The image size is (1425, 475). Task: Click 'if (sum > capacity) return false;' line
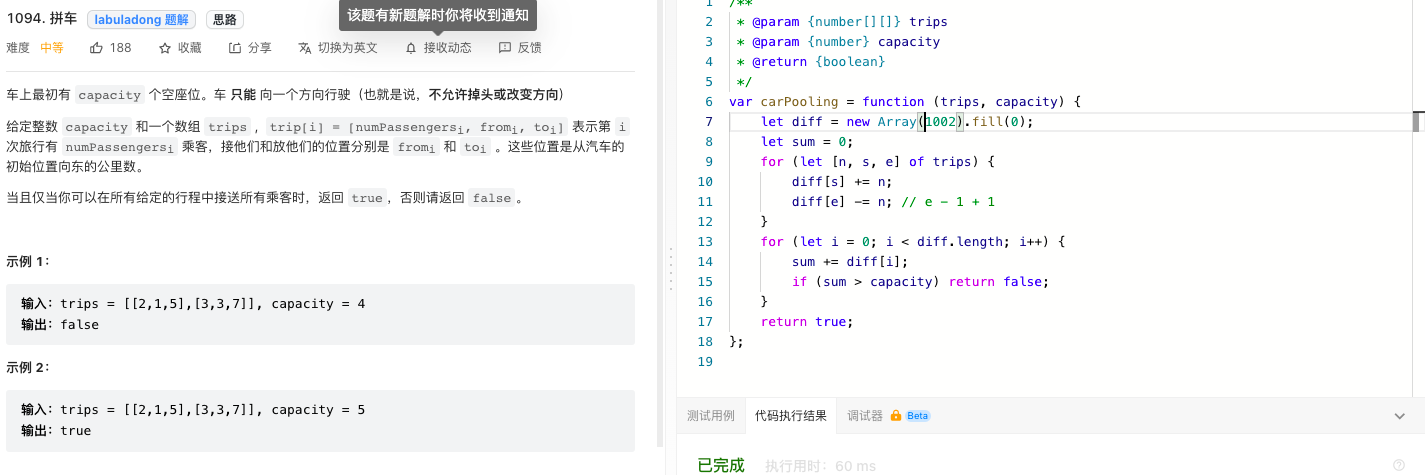pos(920,282)
